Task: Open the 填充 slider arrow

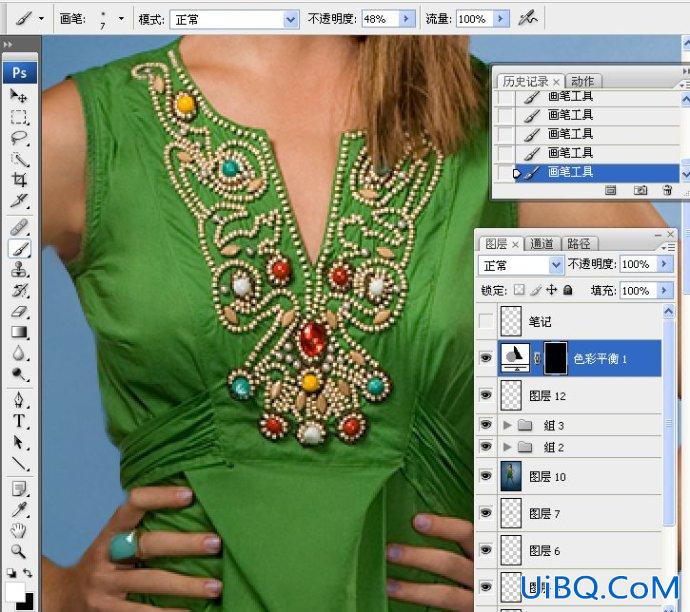Action: tap(664, 290)
